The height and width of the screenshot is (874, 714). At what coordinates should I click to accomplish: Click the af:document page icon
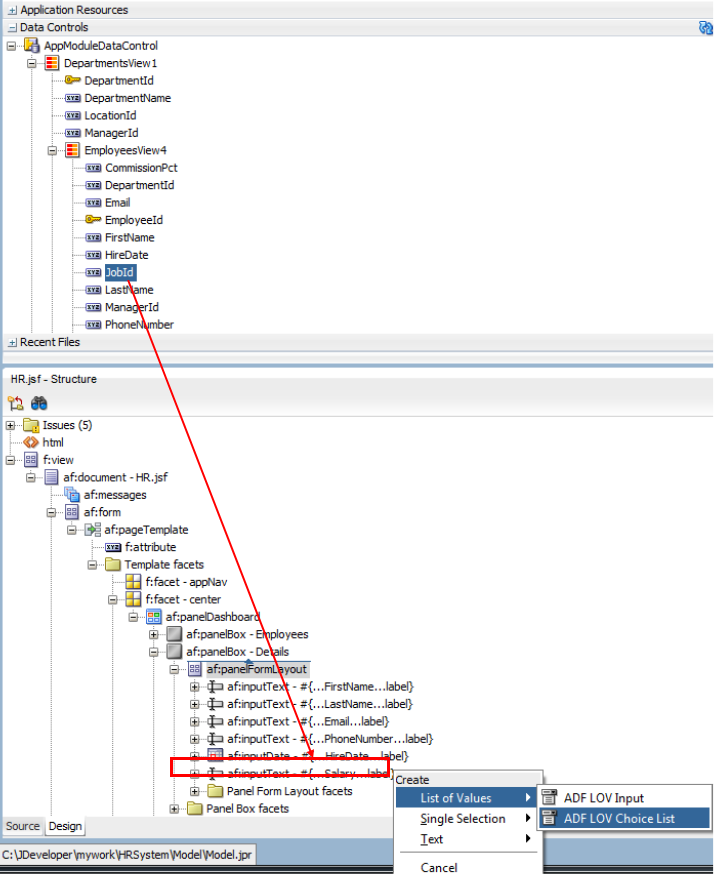coord(51,477)
